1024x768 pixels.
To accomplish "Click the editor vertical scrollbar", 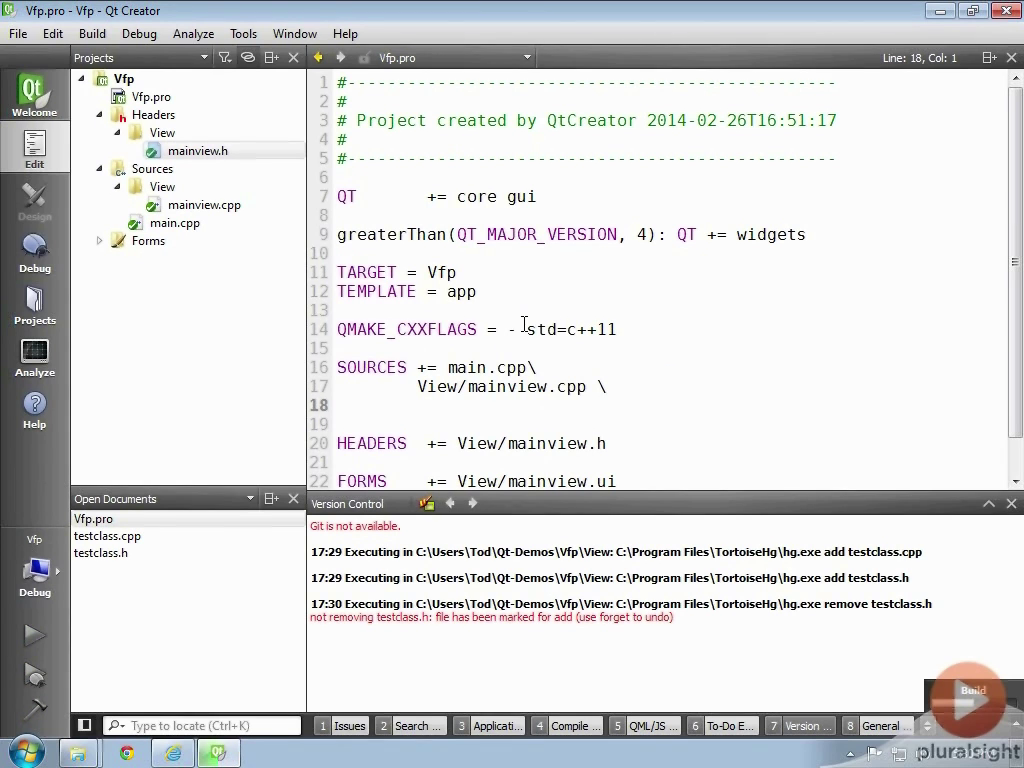I will point(1015,261).
